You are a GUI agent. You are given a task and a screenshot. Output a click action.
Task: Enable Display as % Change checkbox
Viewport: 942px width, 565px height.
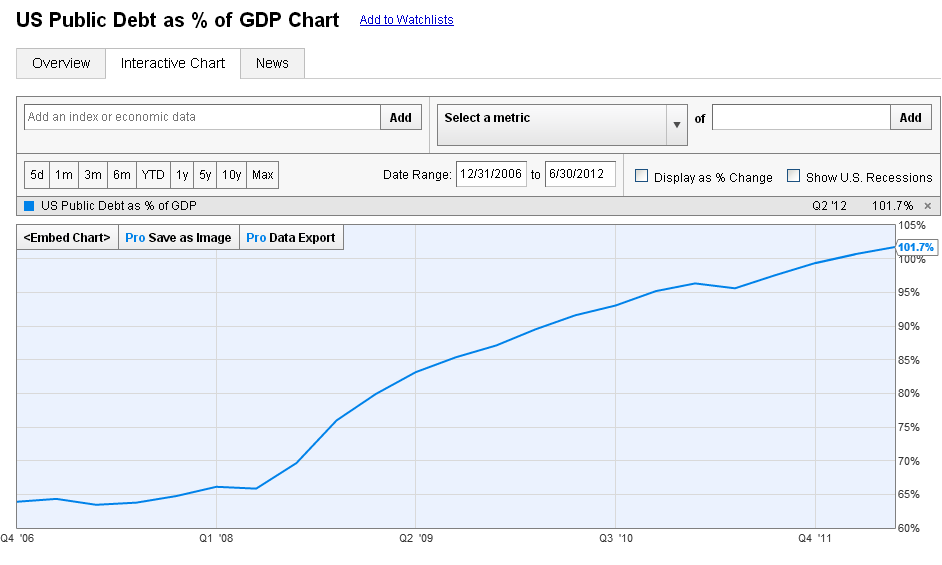(x=642, y=176)
